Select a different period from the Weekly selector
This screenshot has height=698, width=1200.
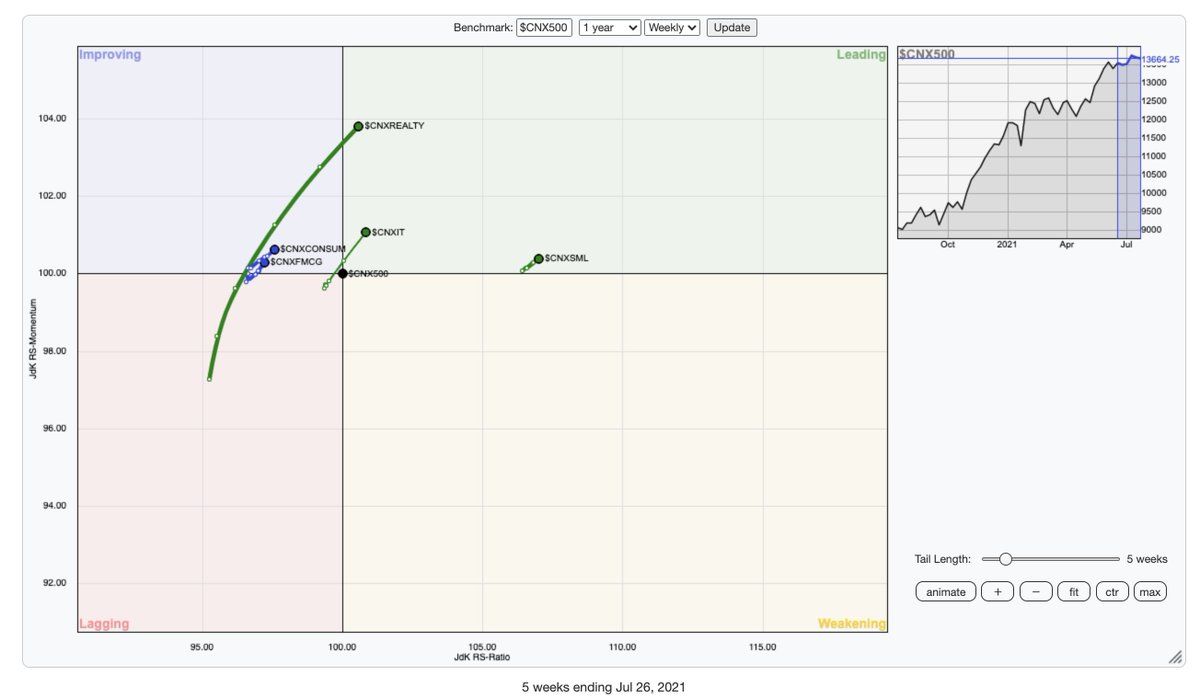pyautogui.click(x=671, y=27)
